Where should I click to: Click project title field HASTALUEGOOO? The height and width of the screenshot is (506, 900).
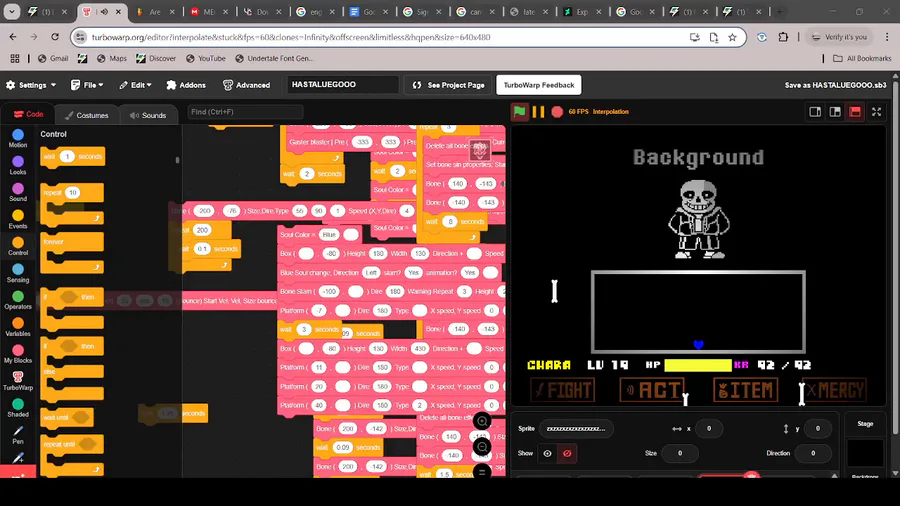[343, 85]
